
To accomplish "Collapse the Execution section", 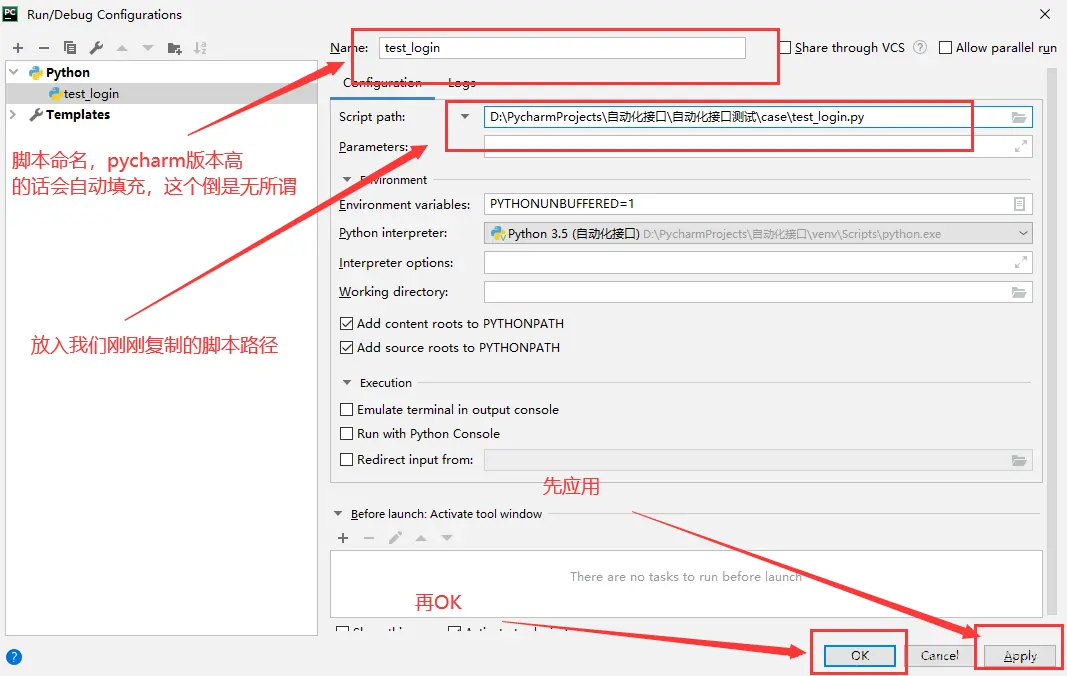I will (x=346, y=382).
